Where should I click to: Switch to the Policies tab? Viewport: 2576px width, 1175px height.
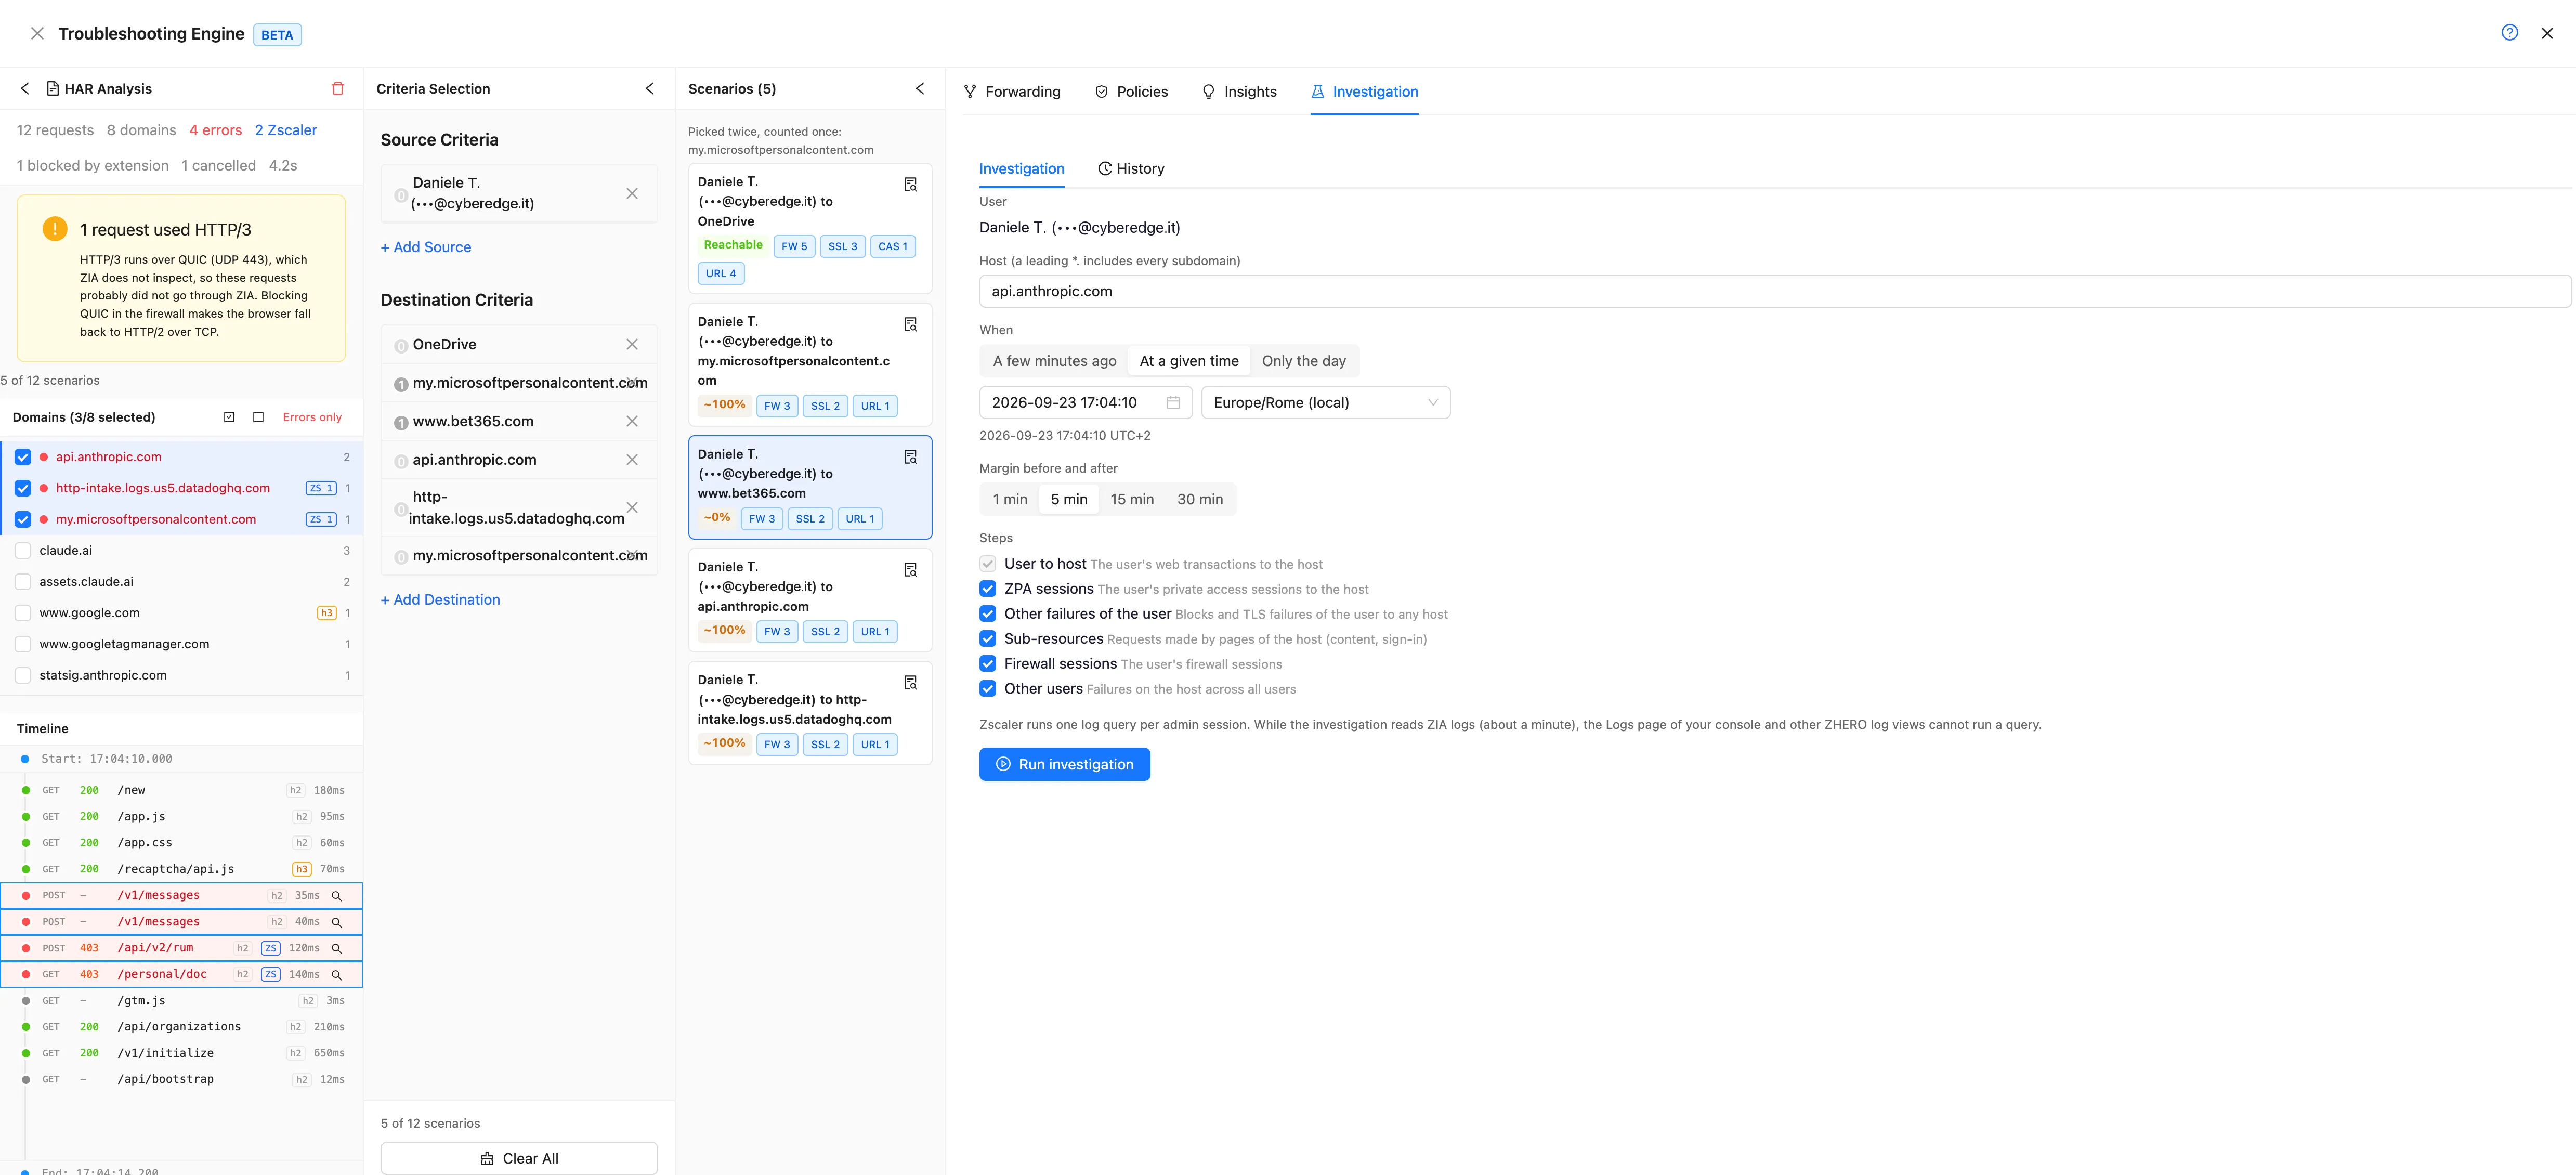pos(1131,91)
